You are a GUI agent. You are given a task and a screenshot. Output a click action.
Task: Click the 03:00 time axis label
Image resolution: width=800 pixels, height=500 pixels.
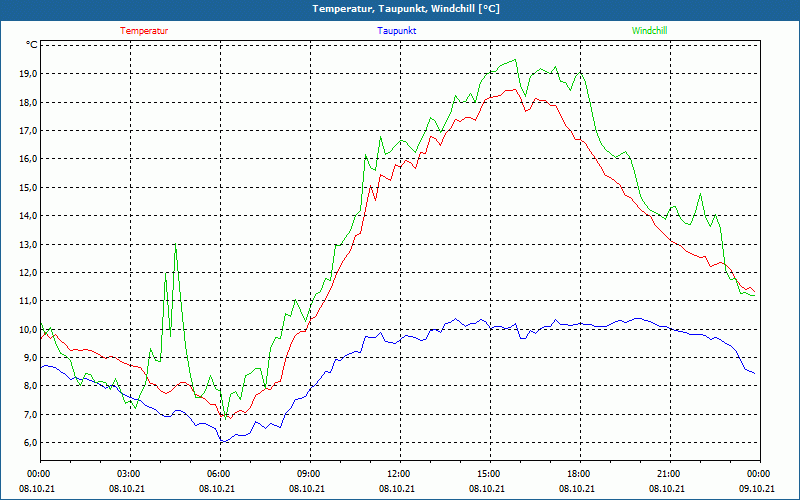click(130, 474)
